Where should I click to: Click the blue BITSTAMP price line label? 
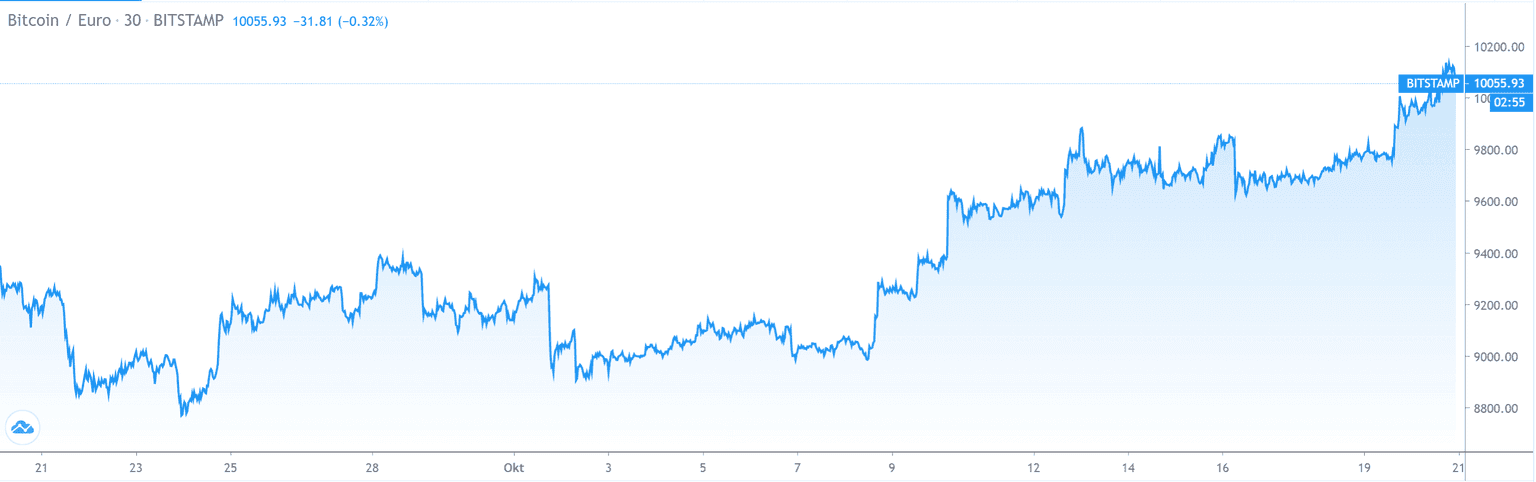coord(1432,83)
